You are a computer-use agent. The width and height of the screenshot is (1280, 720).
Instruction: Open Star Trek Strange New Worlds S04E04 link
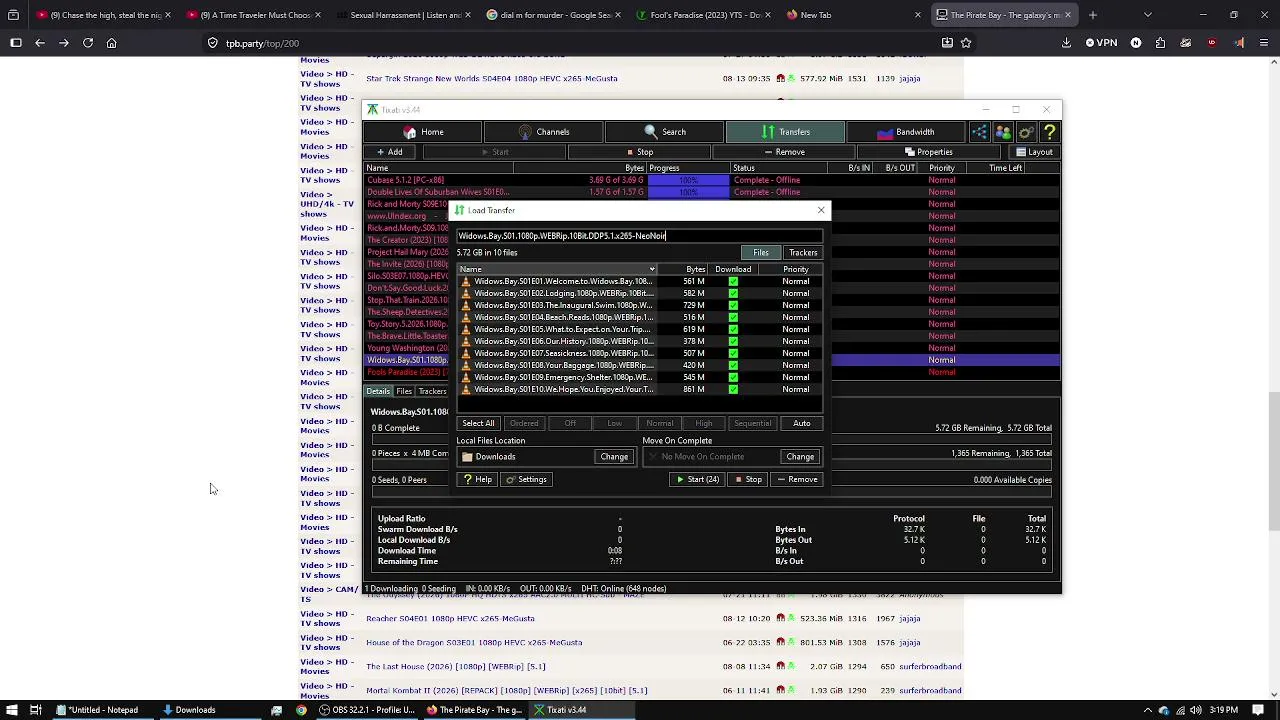tap(492, 78)
